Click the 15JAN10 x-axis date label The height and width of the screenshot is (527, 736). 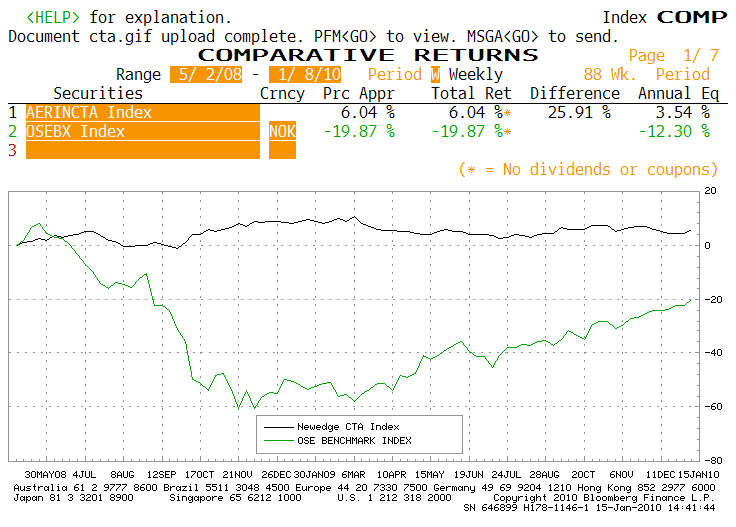coord(698,475)
